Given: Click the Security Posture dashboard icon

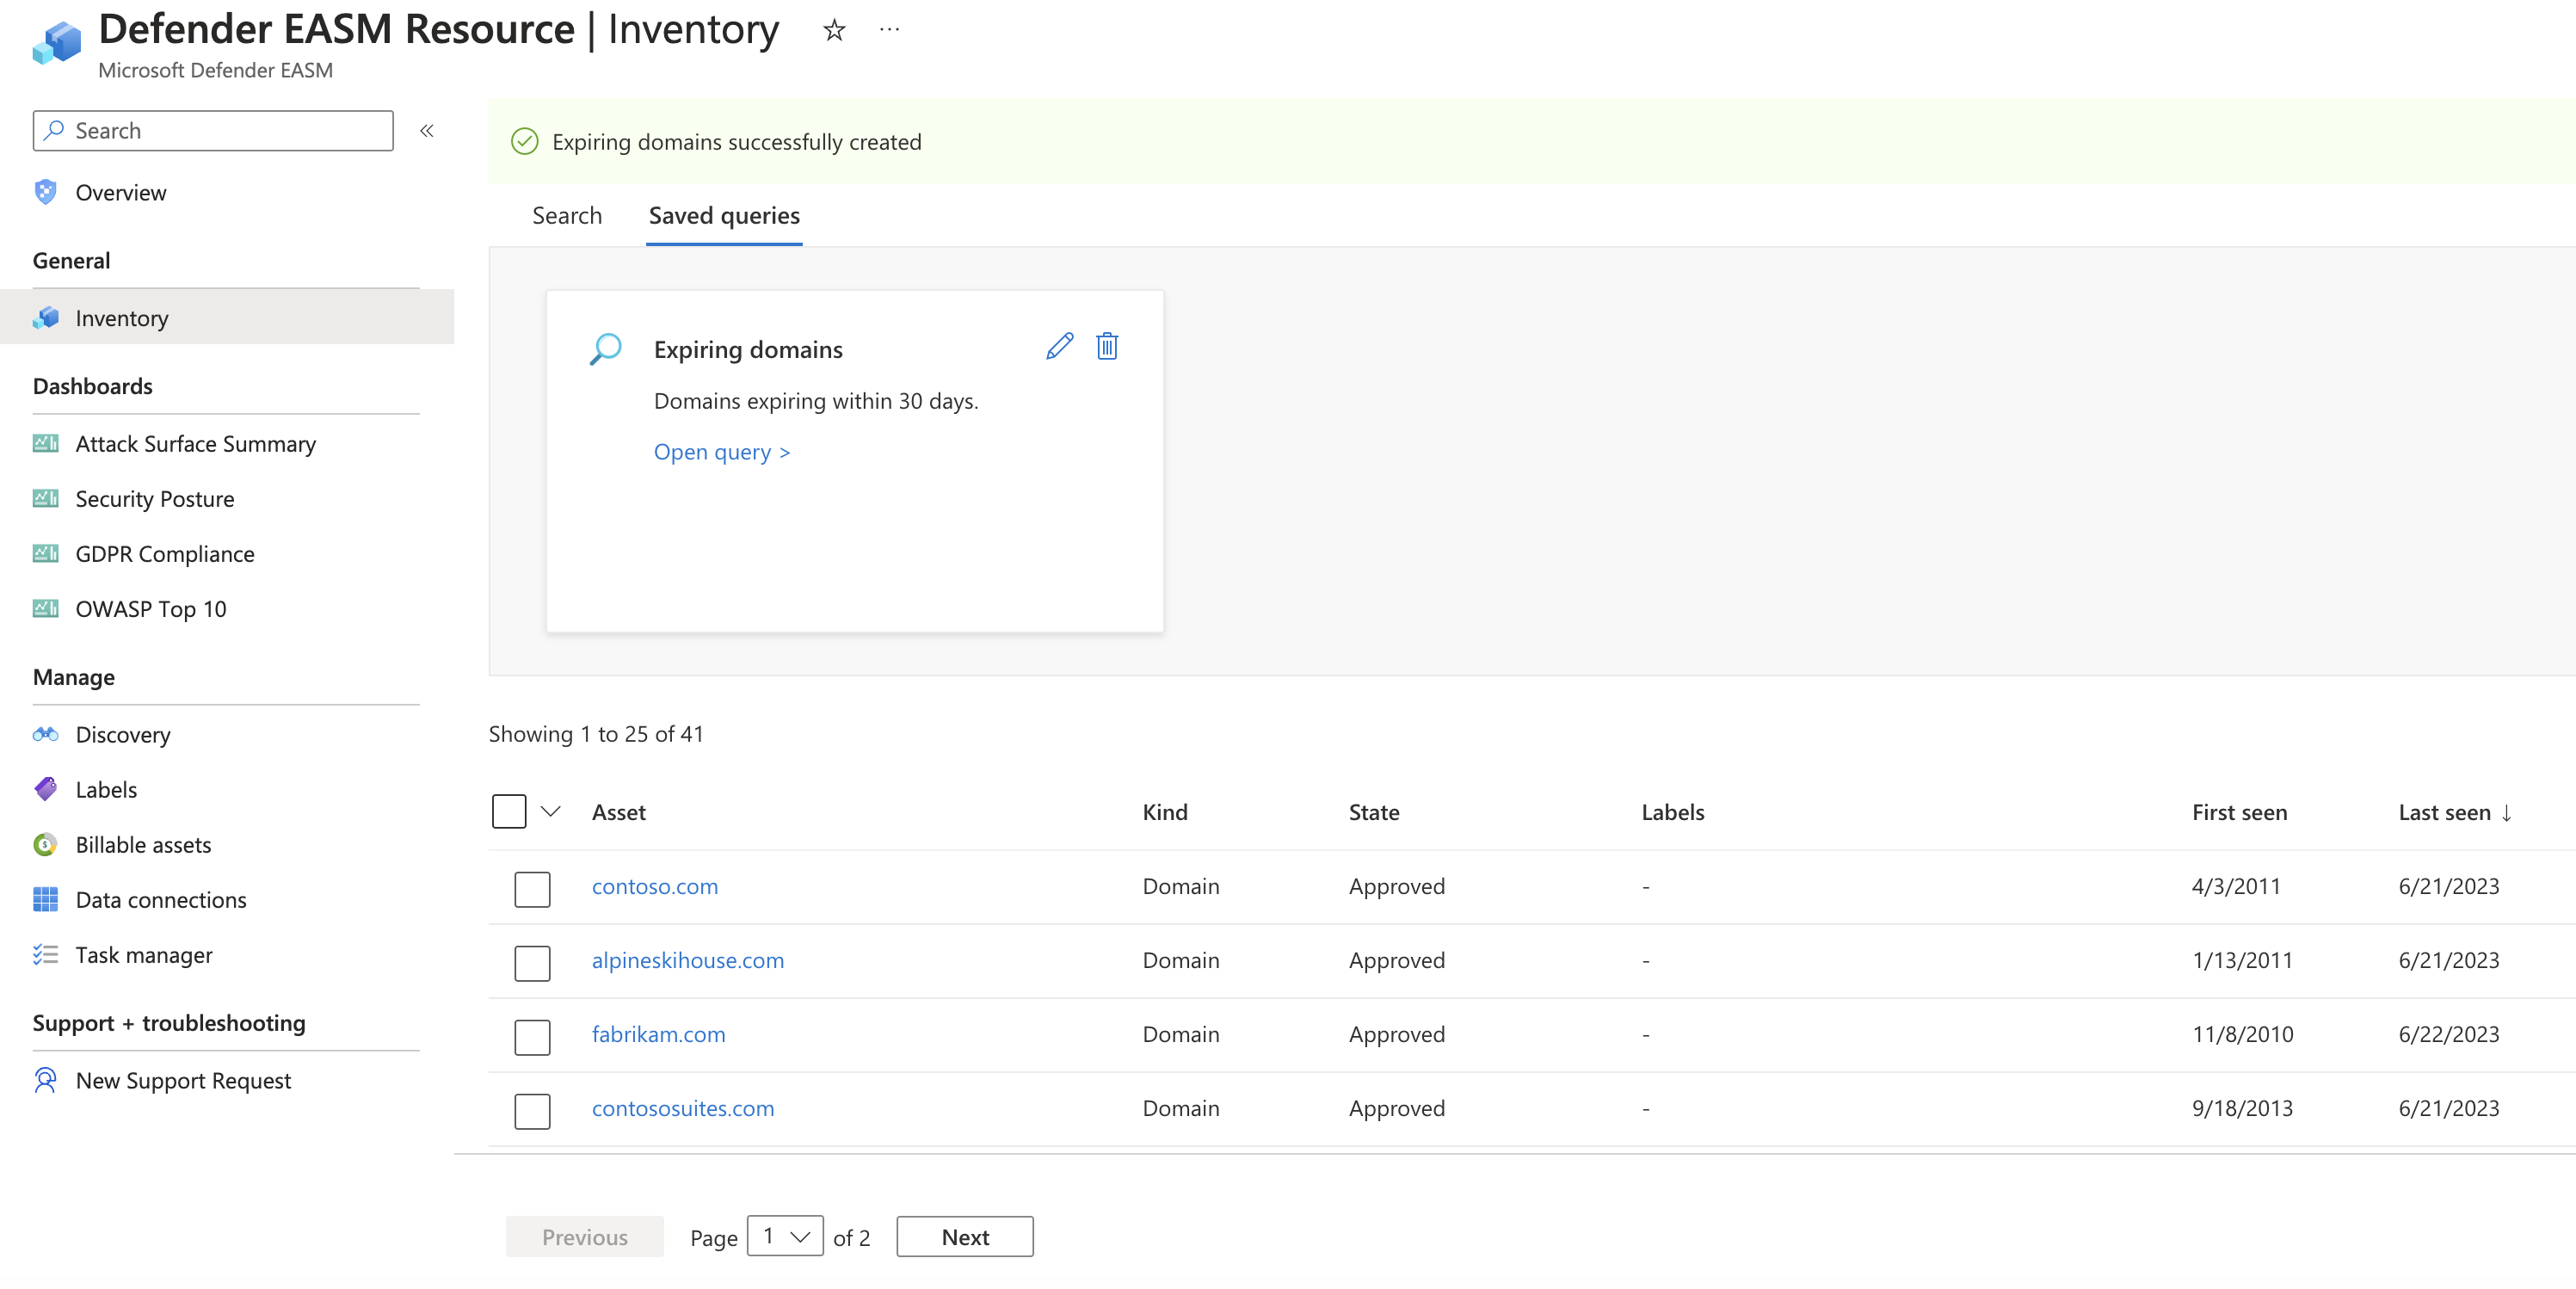Looking at the screenshot, I should click(46, 496).
